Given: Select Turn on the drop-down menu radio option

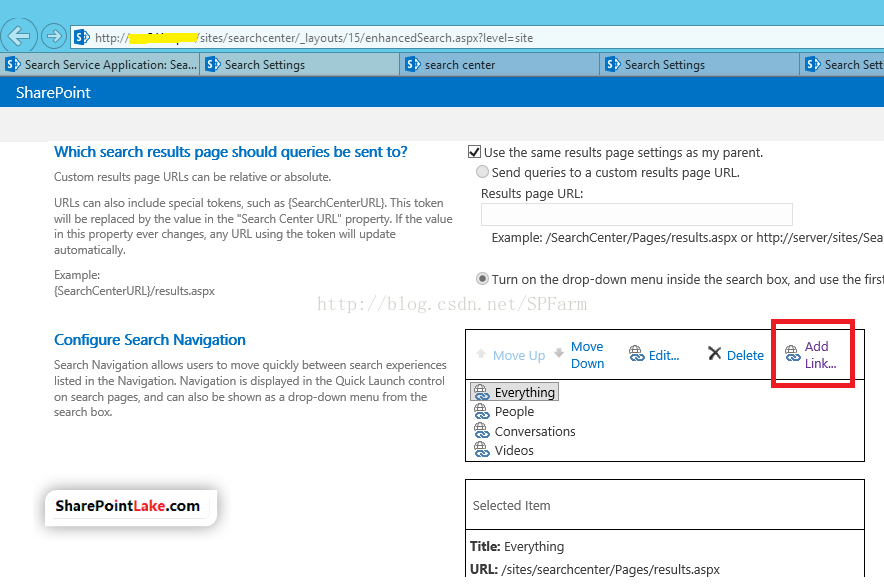Looking at the screenshot, I should coord(482,279).
